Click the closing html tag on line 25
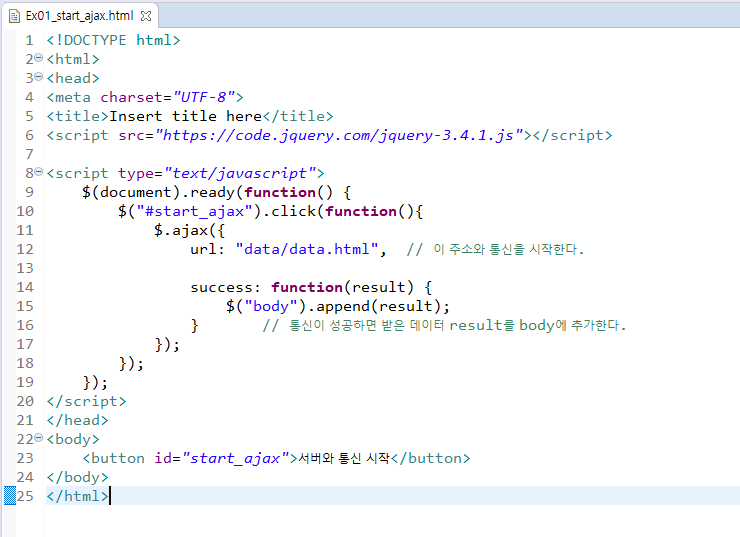This screenshot has height=537, width=740. click(77, 496)
